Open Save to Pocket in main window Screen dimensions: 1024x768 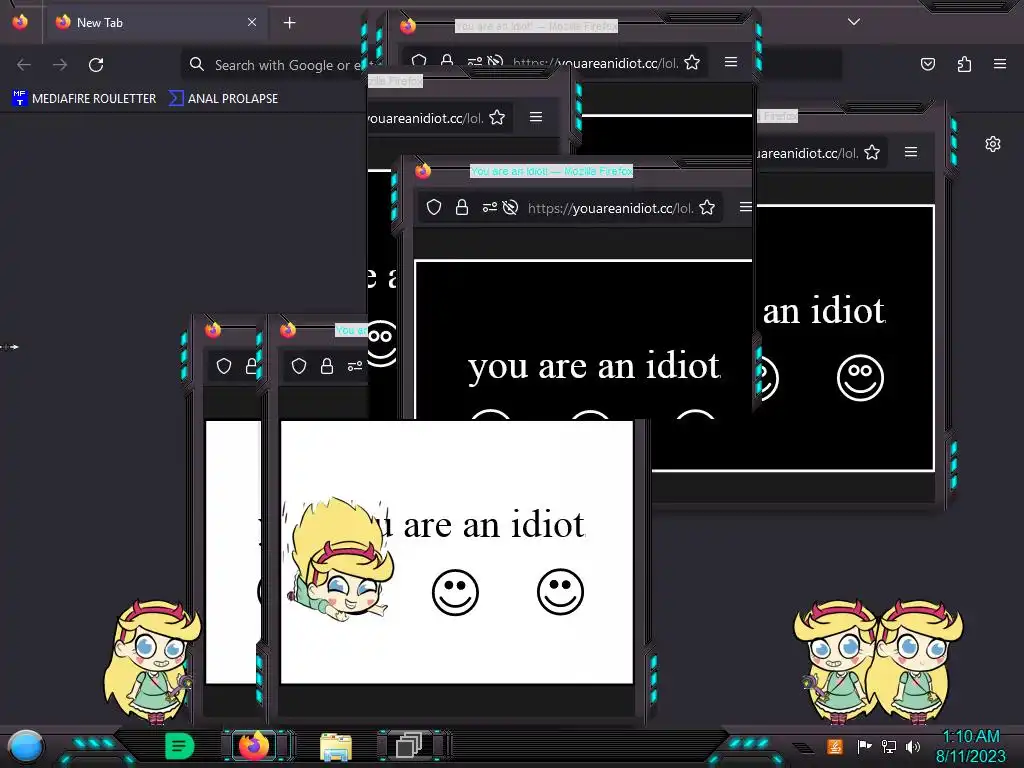[x=928, y=64]
